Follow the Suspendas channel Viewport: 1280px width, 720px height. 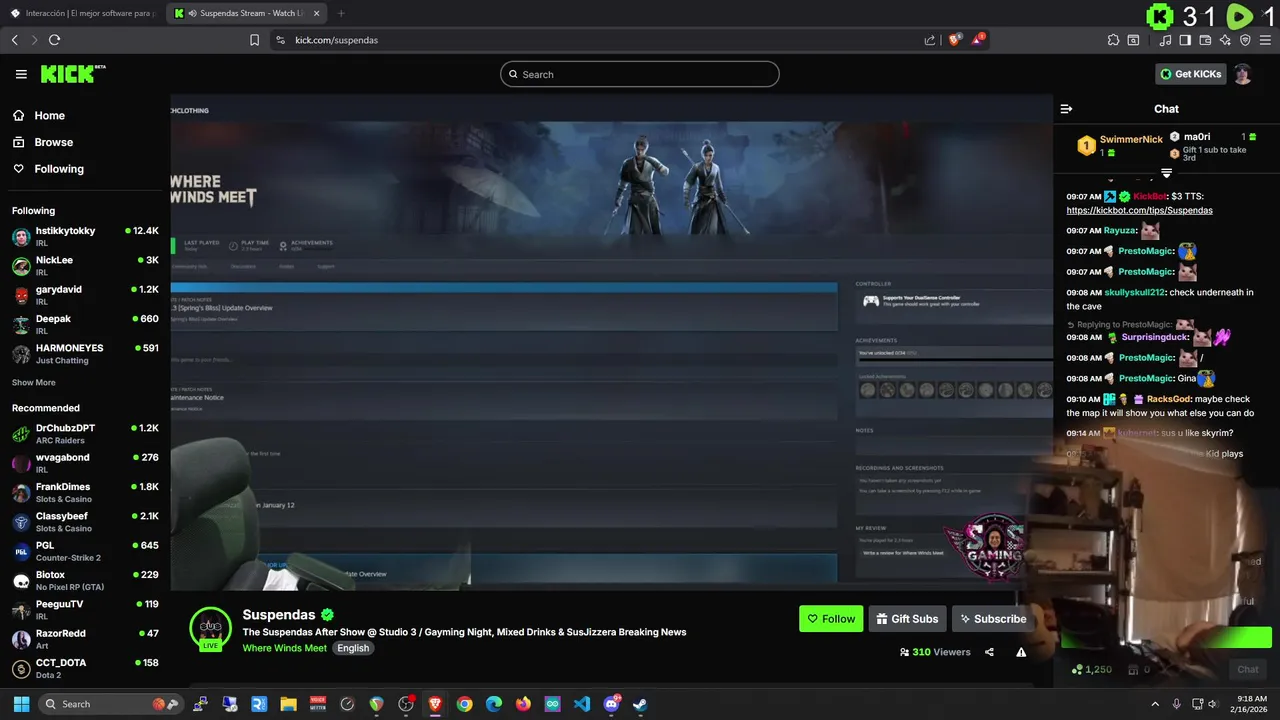point(831,619)
